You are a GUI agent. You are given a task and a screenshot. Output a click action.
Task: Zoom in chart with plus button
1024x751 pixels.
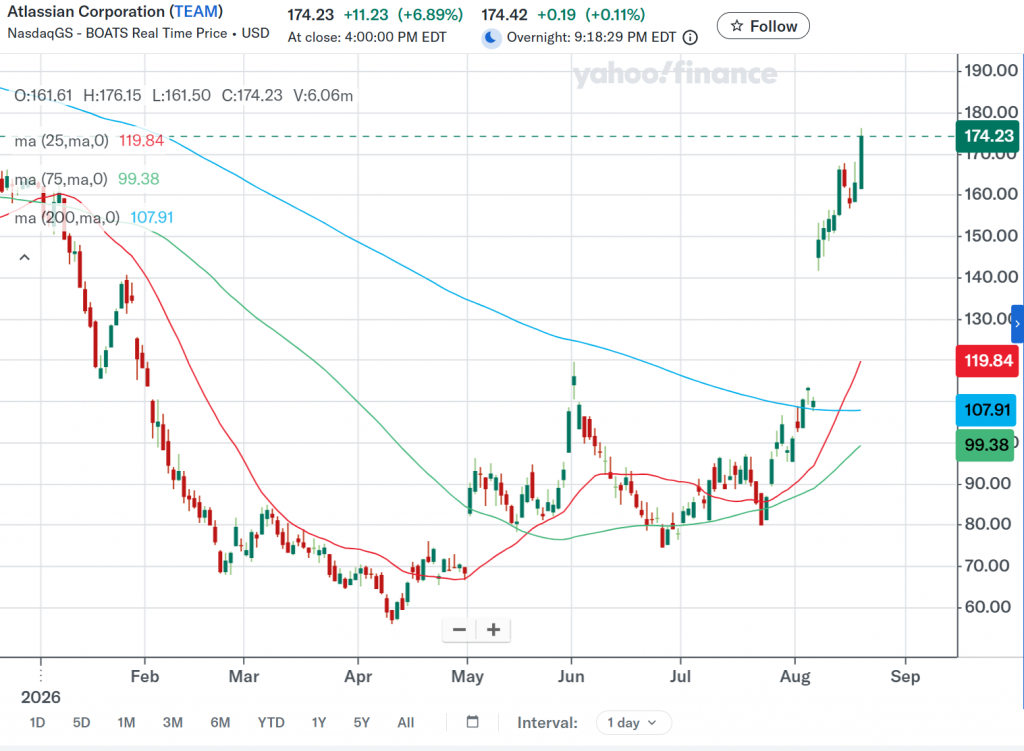point(494,630)
